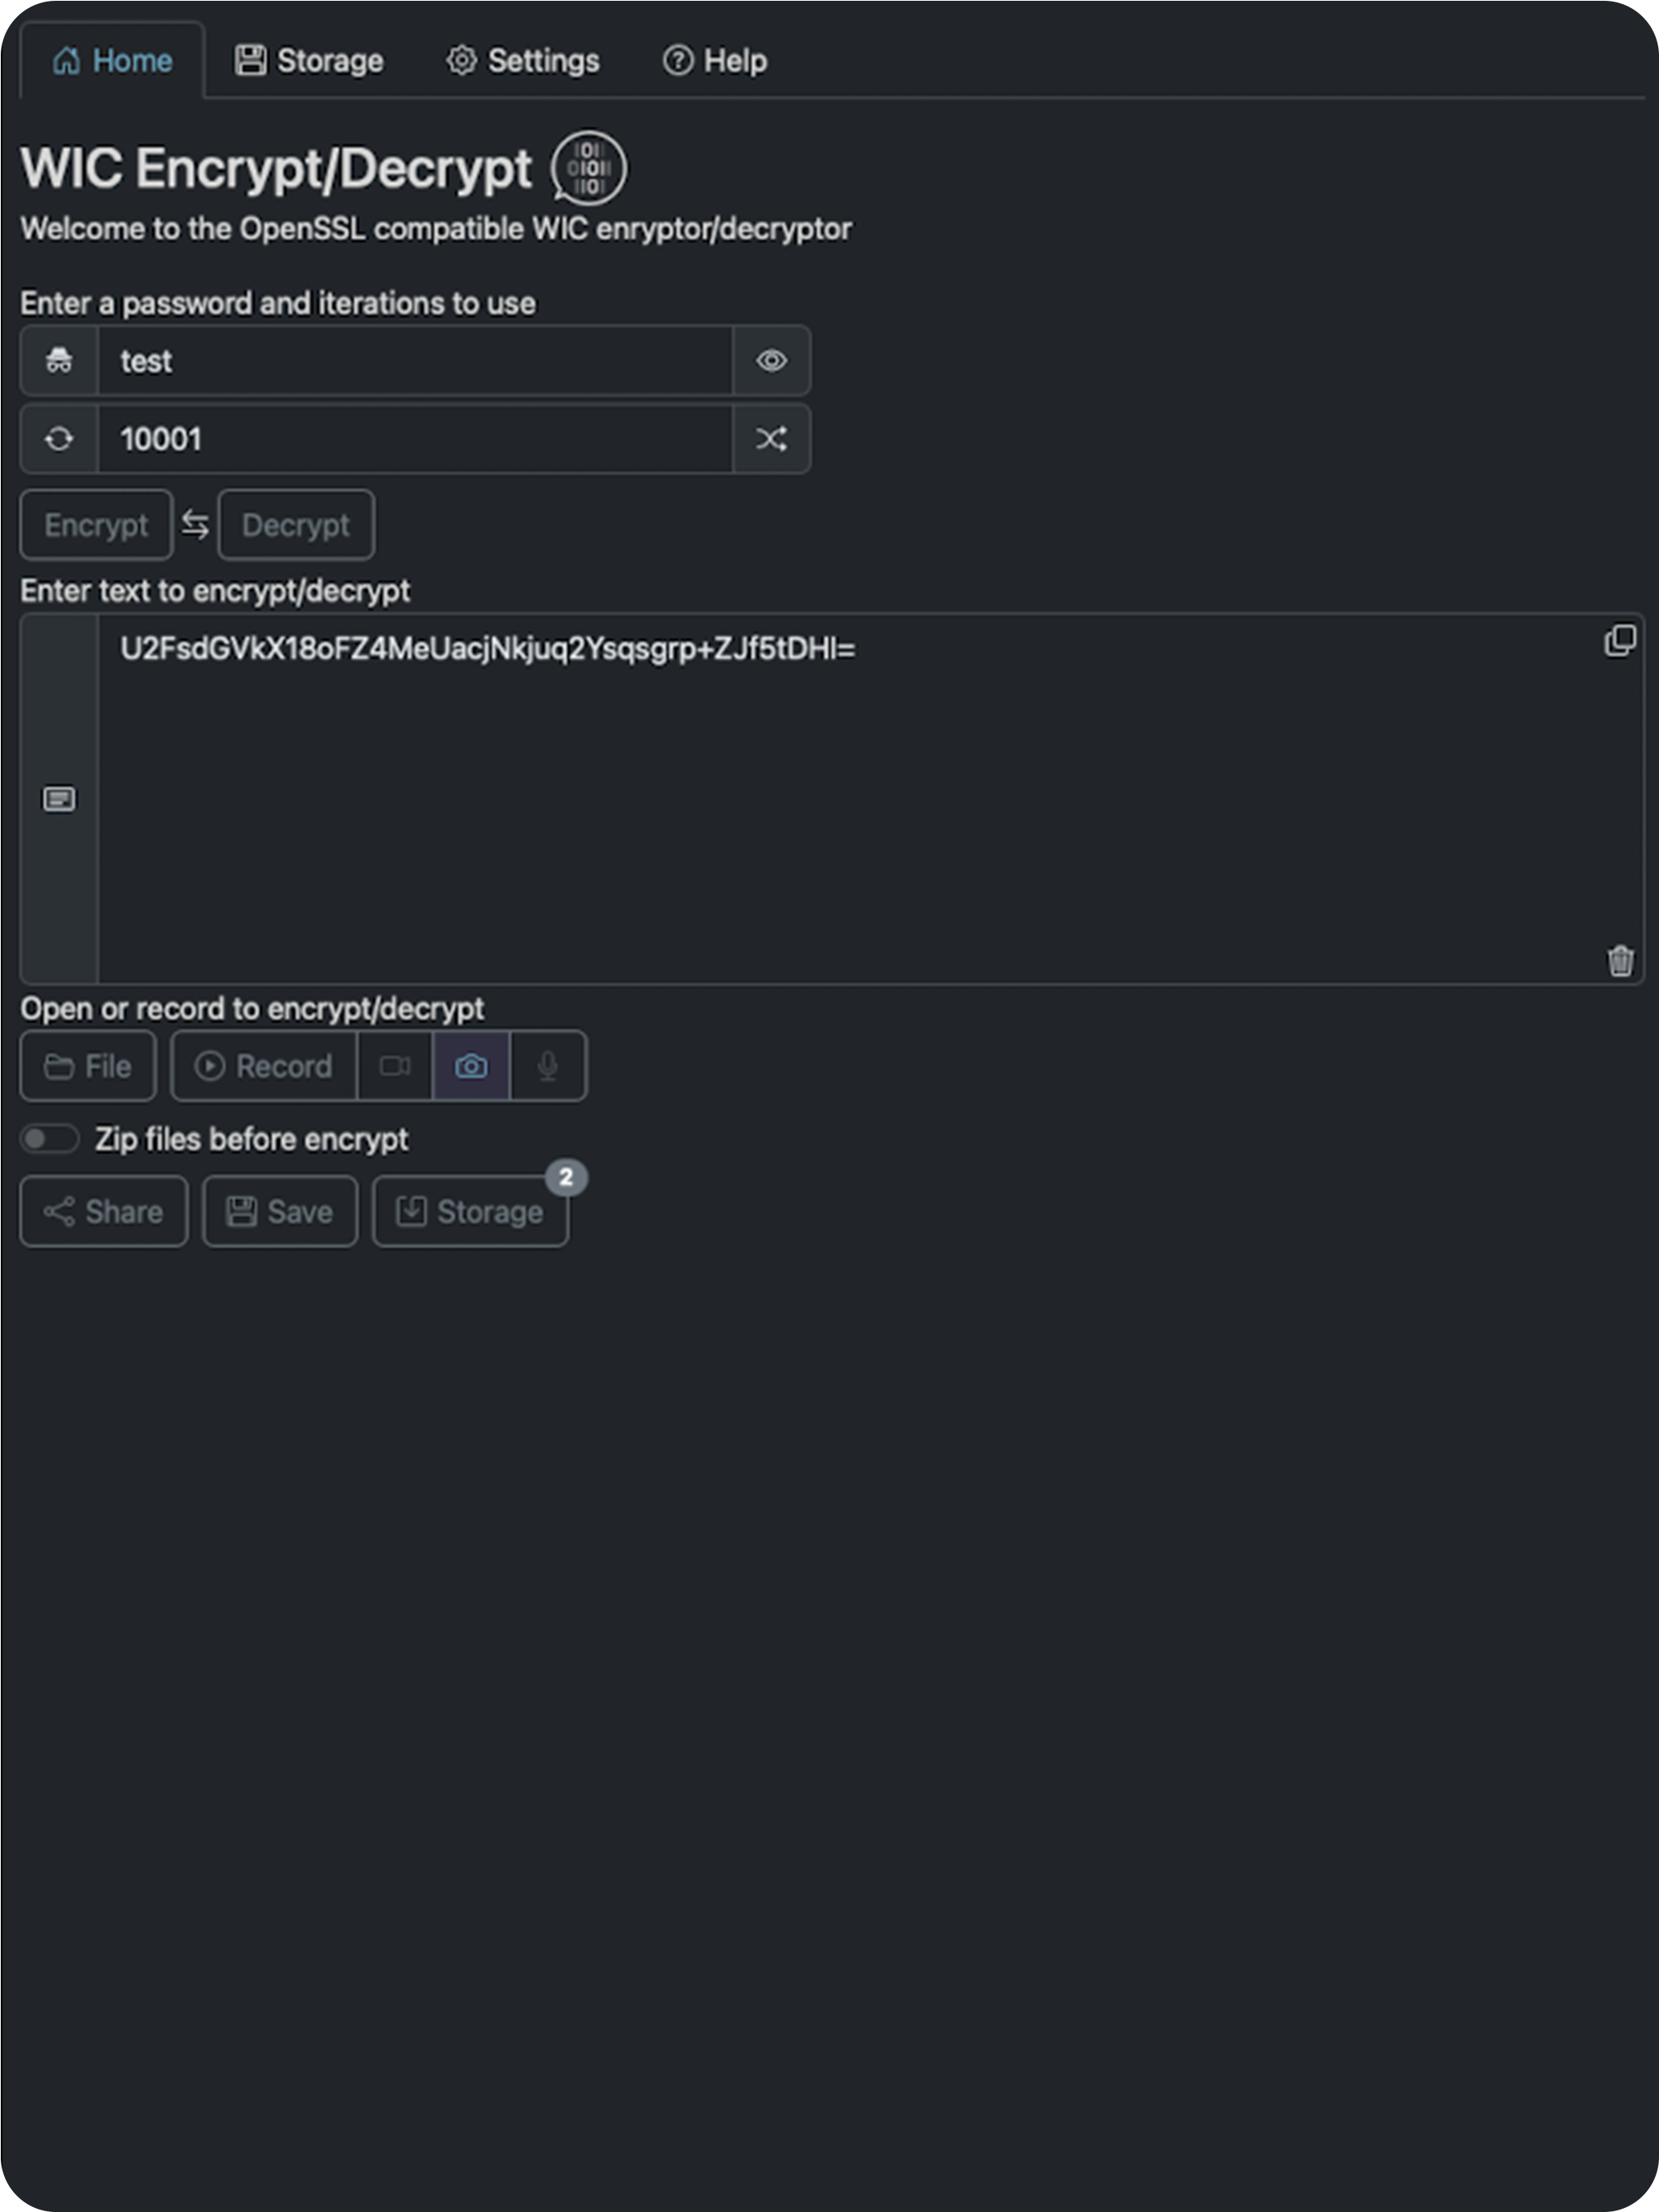Copy text using the clipboard icon
The height and width of the screenshot is (2212, 1659).
coord(1619,641)
